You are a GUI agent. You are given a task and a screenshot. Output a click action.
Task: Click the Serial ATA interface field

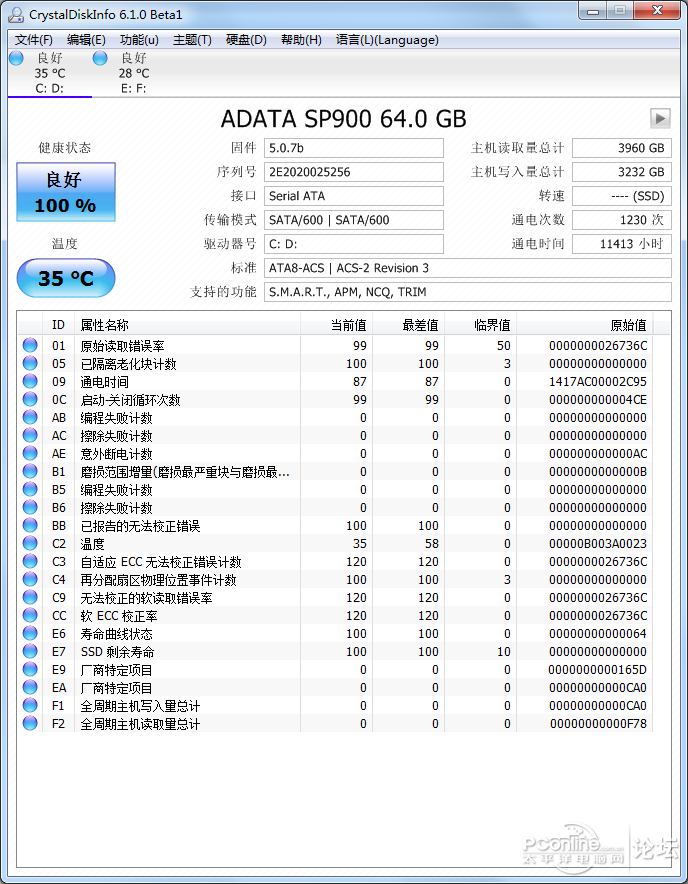[x=354, y=196]
